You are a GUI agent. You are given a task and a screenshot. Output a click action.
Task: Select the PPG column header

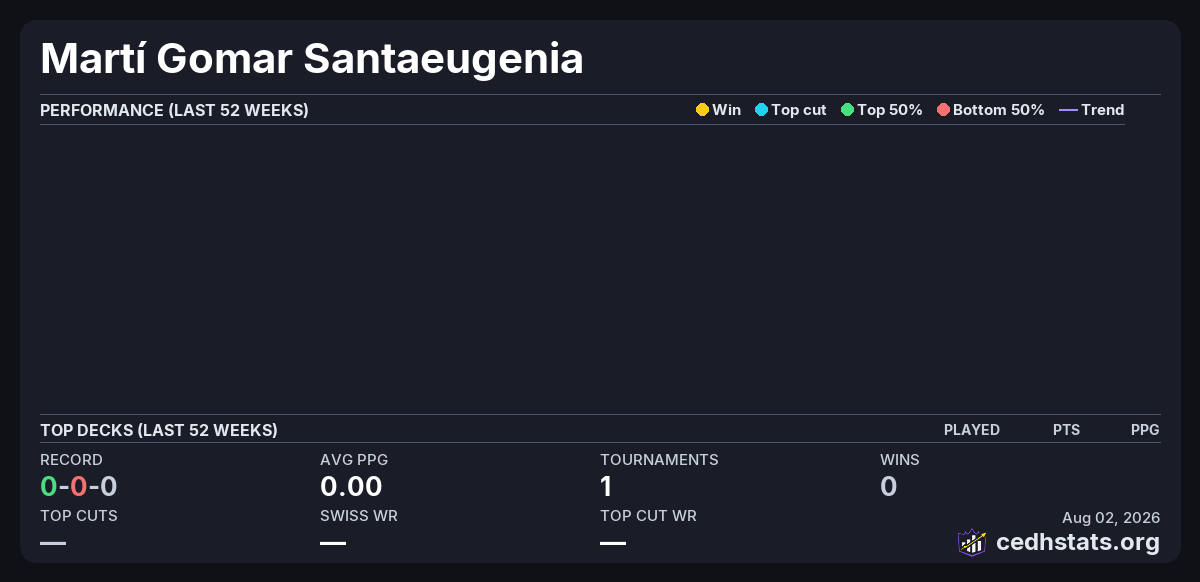click(x=1145, y=430)
